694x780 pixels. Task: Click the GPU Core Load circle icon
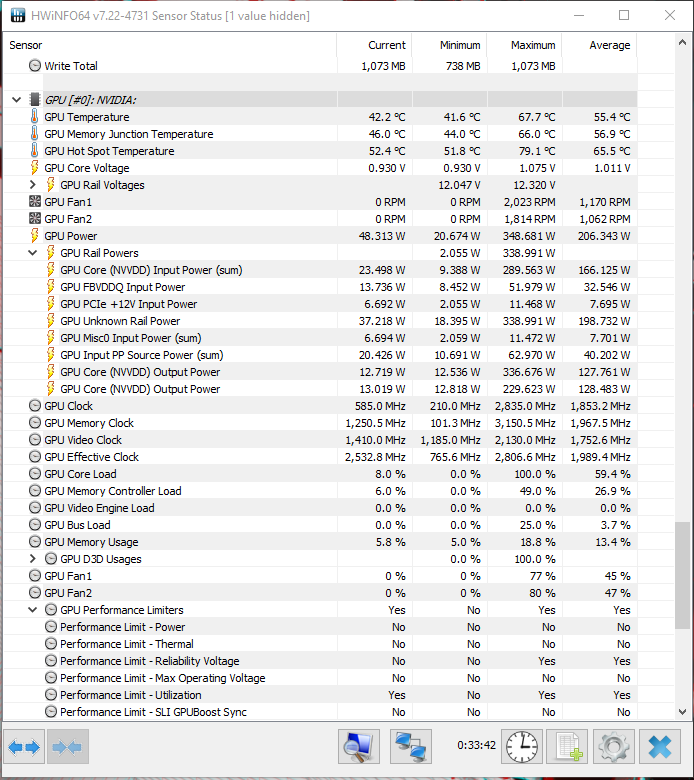tap(35, 474)
